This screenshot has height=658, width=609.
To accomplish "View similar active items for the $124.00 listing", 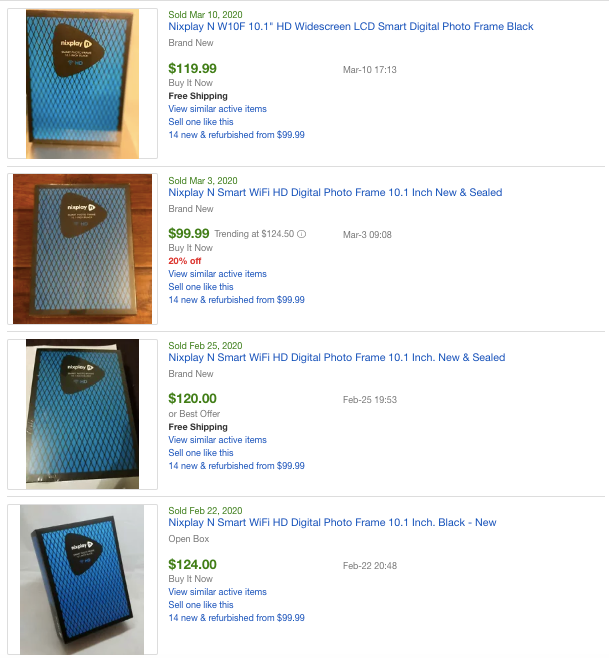I will point(217,592).
